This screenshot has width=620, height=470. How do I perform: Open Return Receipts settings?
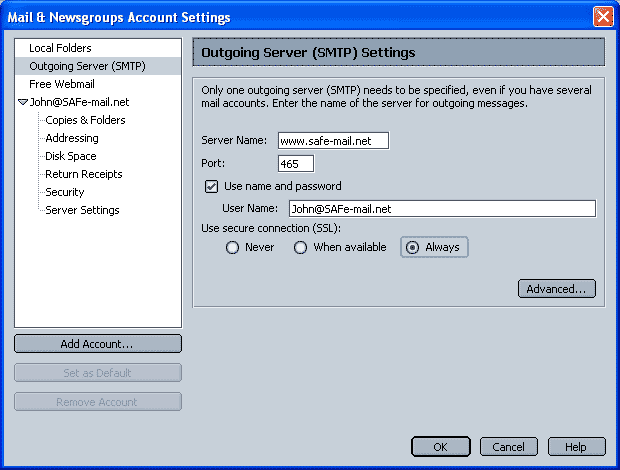[x=84, y=174]
